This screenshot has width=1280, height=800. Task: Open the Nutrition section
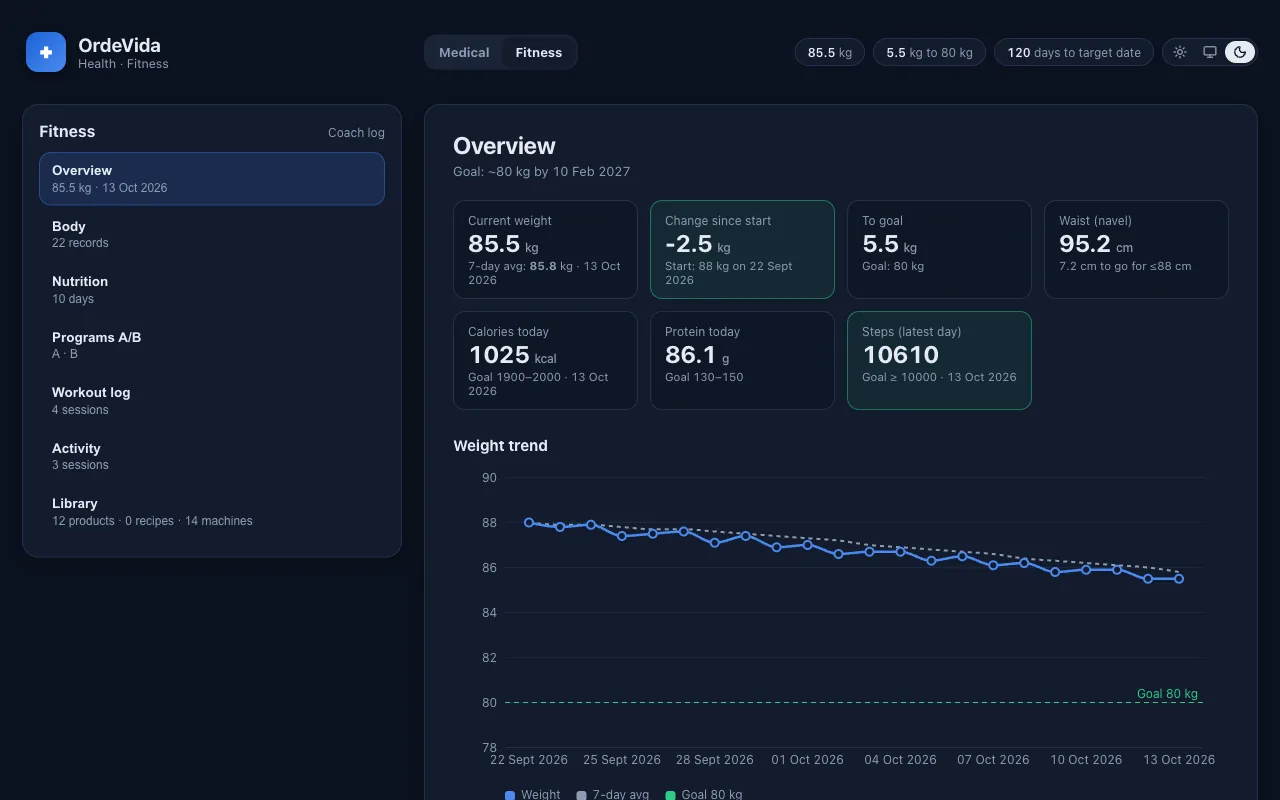point(212,290)
